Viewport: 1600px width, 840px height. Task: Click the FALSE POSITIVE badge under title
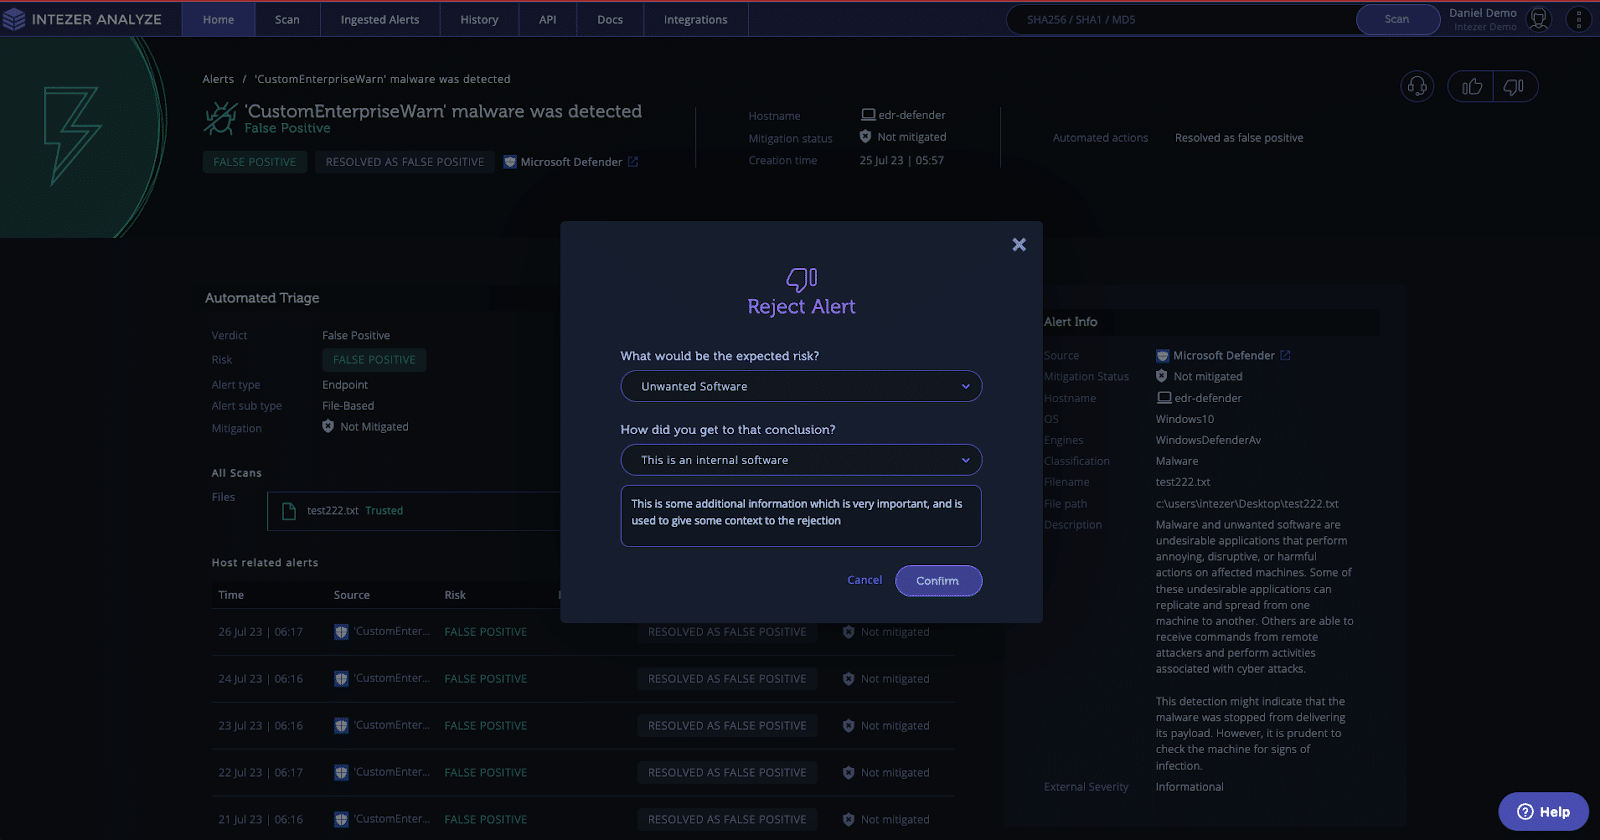255,162
